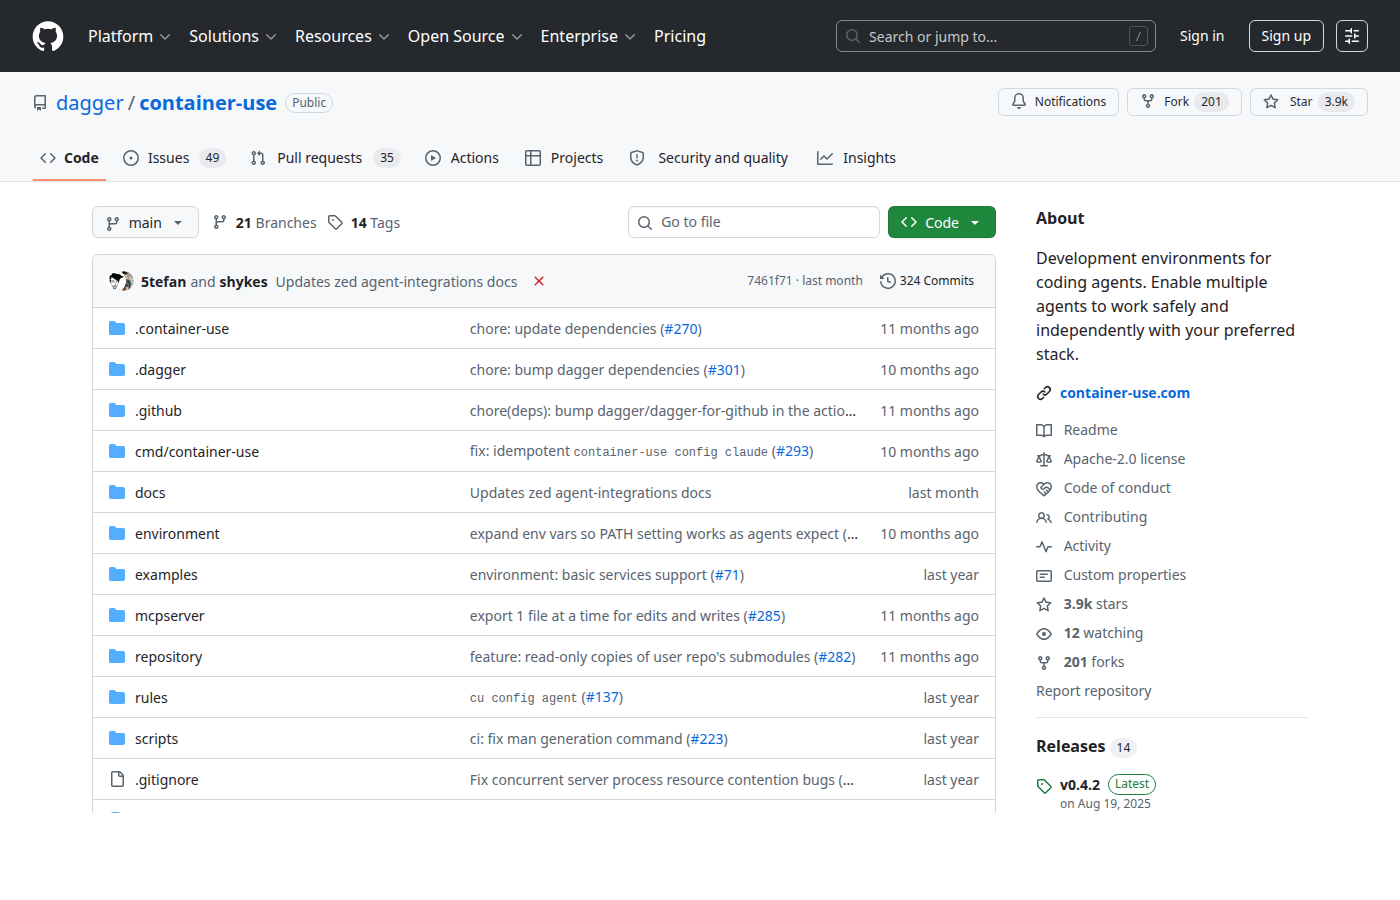Expand the Platform menu

tap(129, 36)
